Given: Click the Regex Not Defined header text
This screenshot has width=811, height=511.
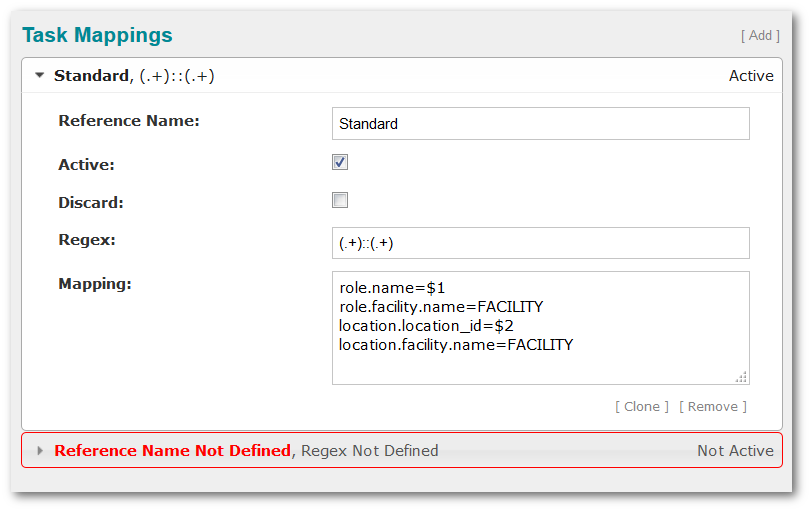Looking at the screenshot, I should coord(369,451).
